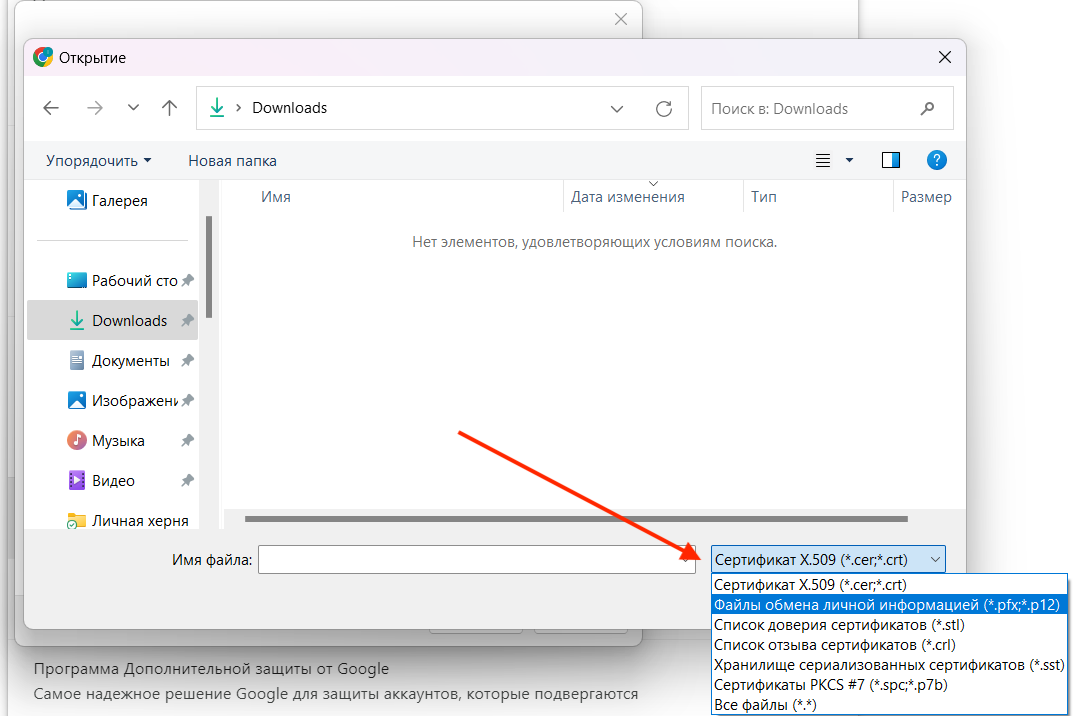Click the Галерея icon in sidebar
1082x716 pixels.
(x=76, y=200)
